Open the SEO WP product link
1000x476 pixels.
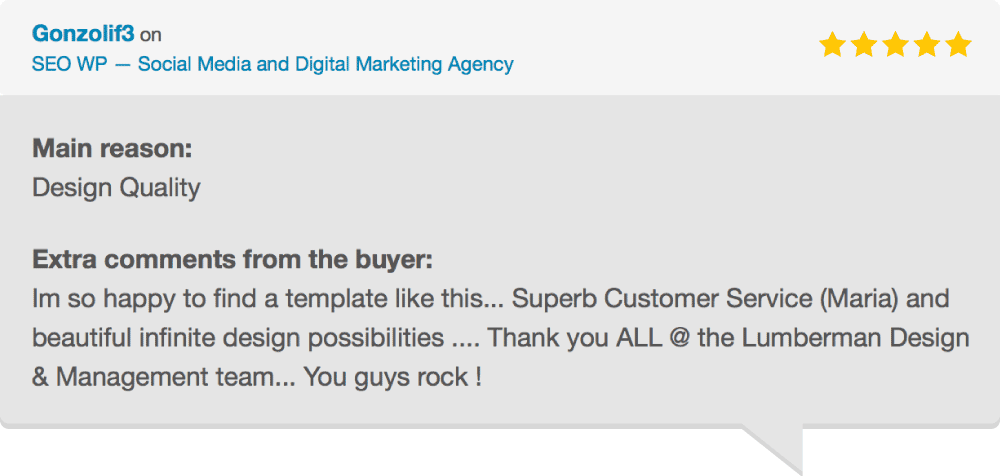(273, 65)
